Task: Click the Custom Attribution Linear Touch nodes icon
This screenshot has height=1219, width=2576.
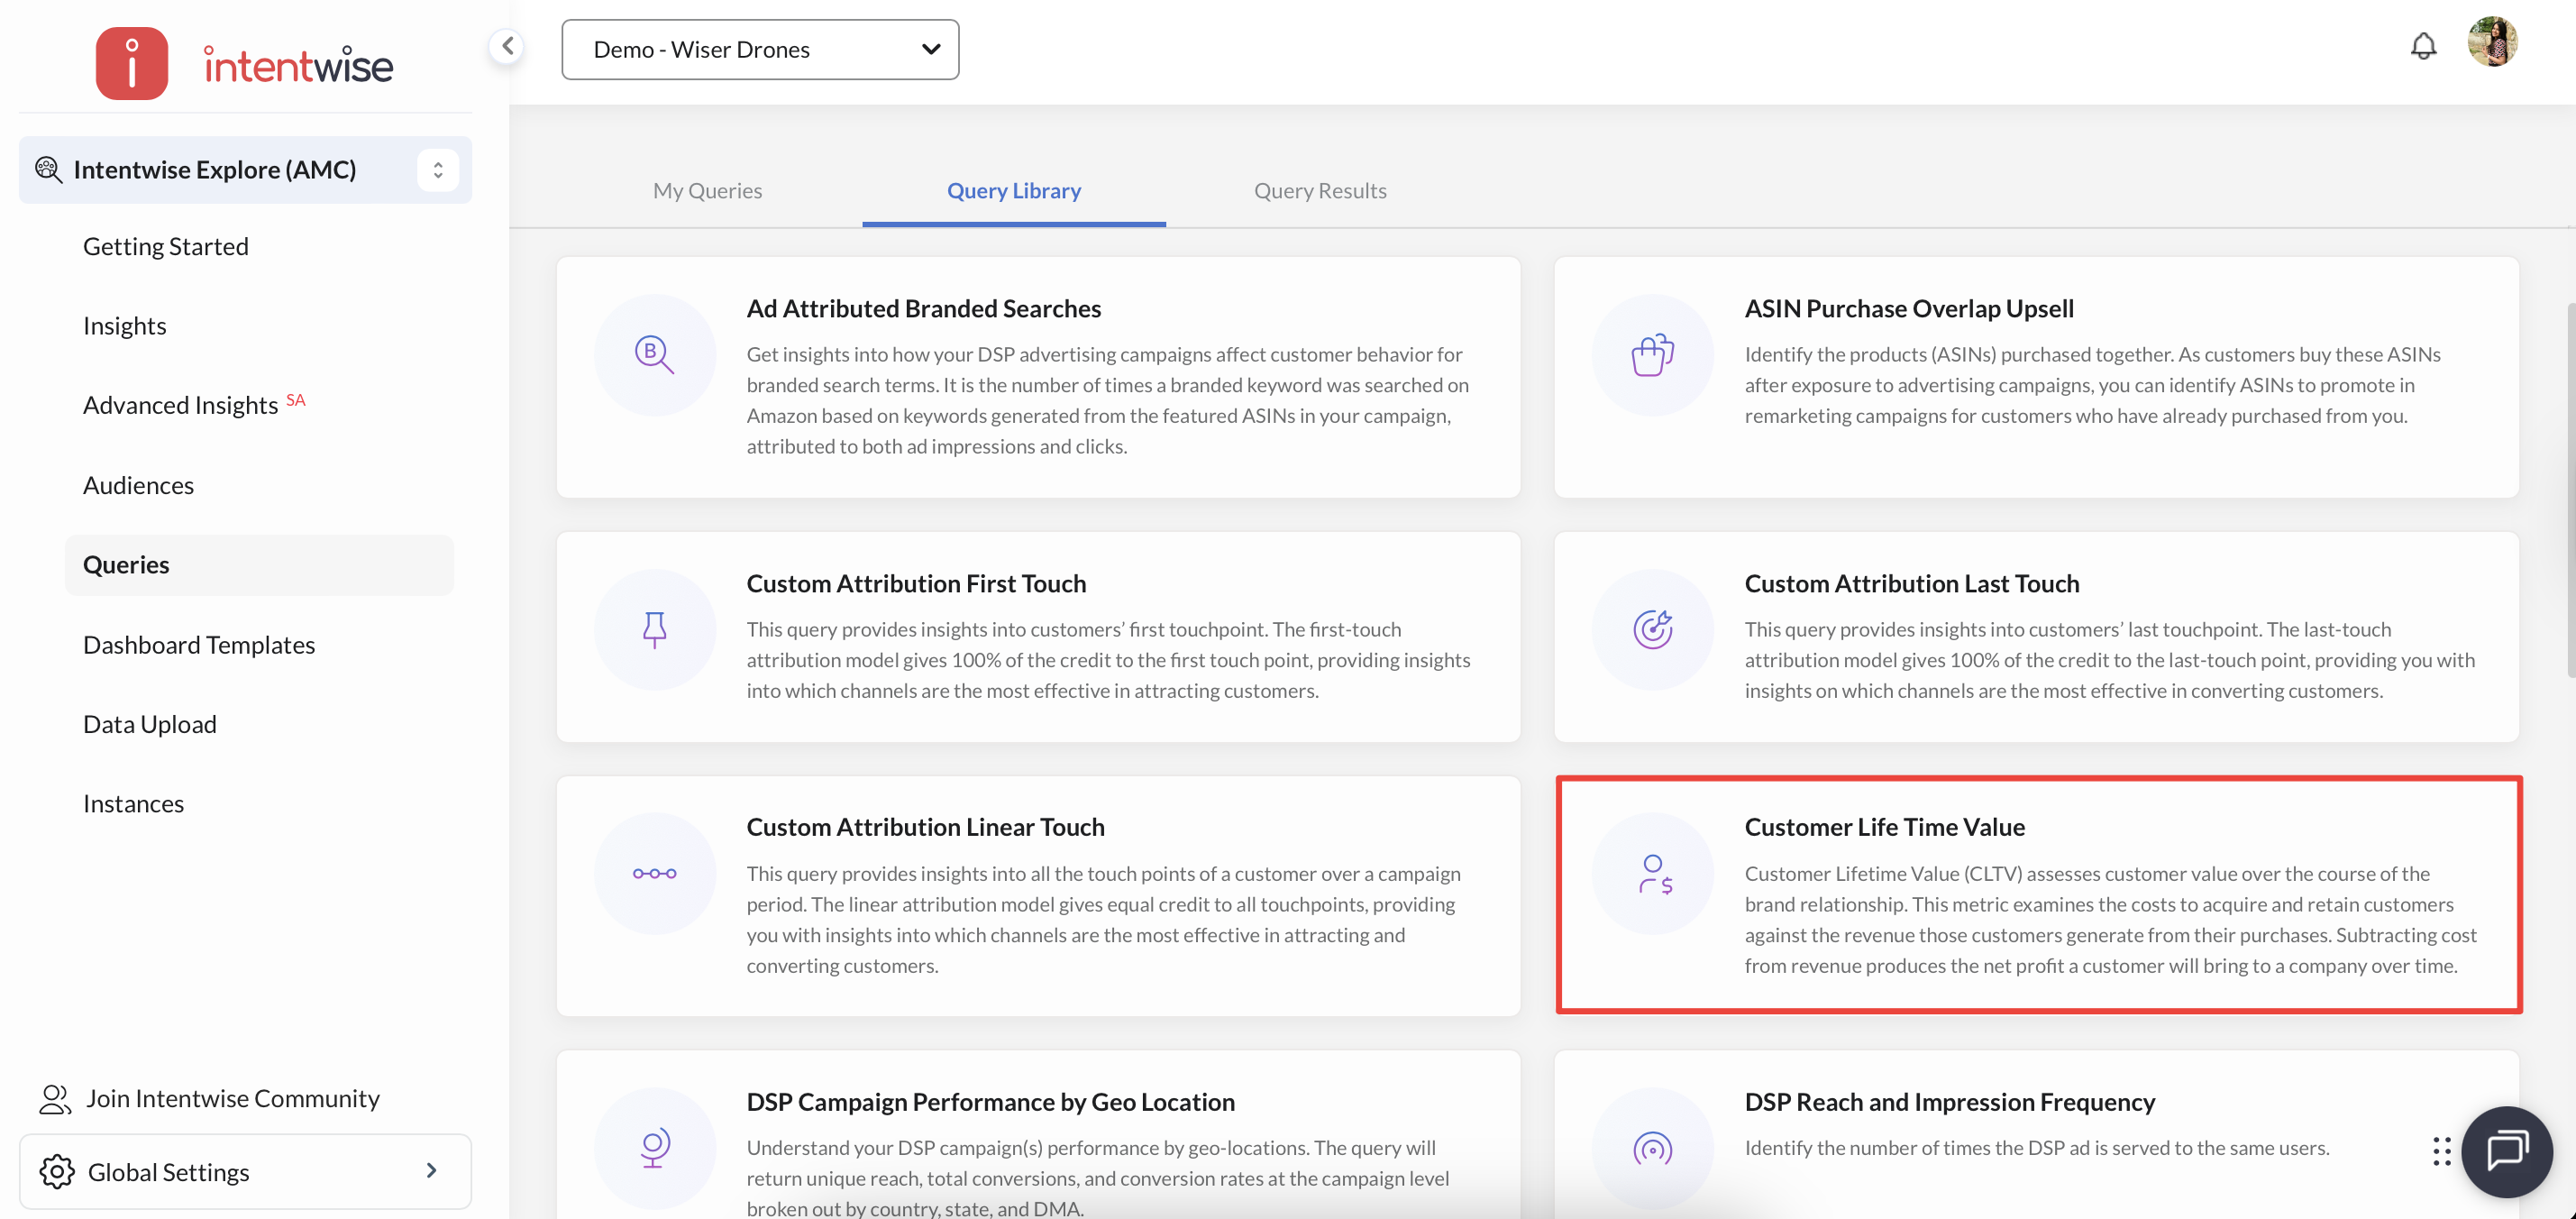Action: pos(655,874)
